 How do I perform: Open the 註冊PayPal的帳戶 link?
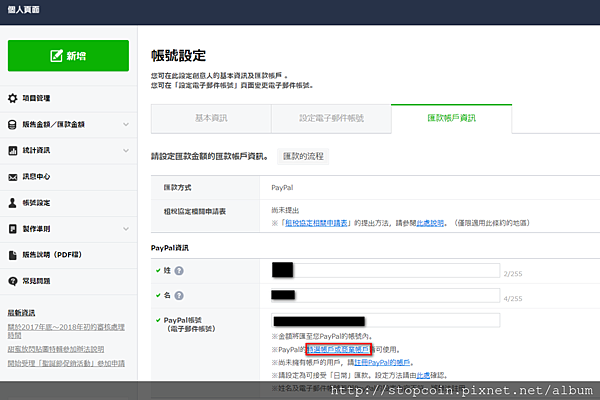(x=382, y=362)
